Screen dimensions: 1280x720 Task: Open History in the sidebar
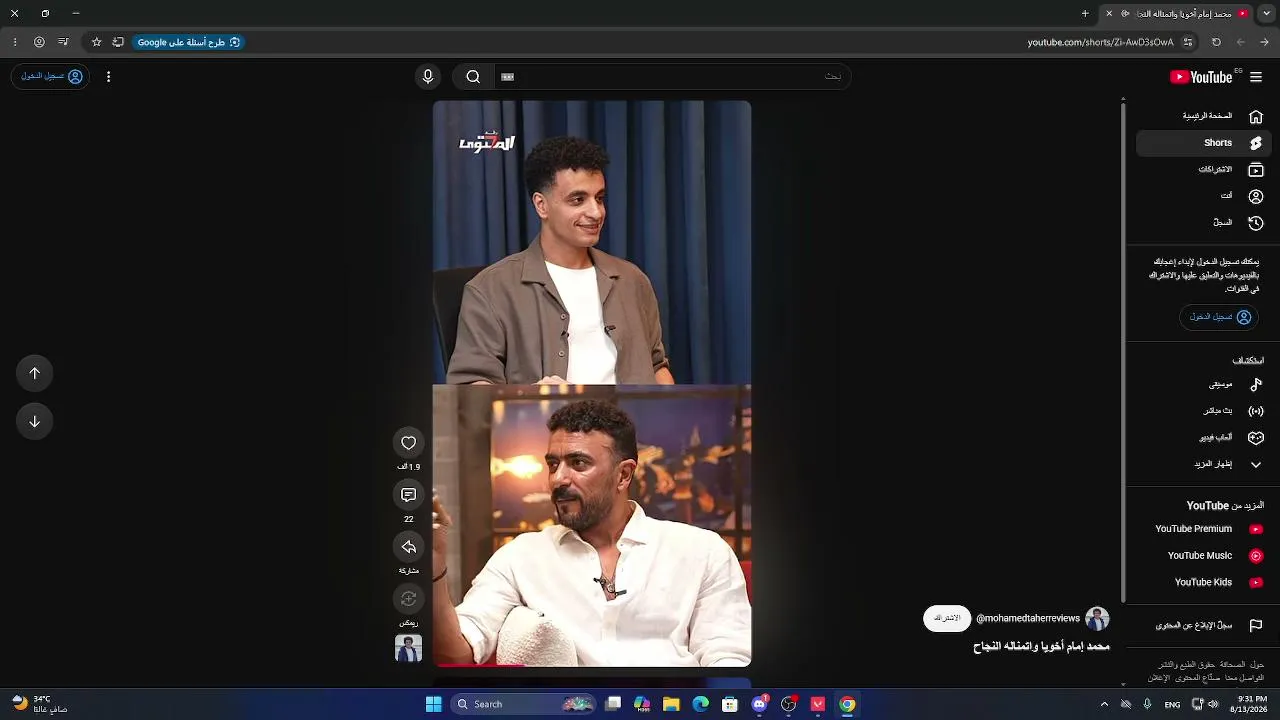point(1204,223)
